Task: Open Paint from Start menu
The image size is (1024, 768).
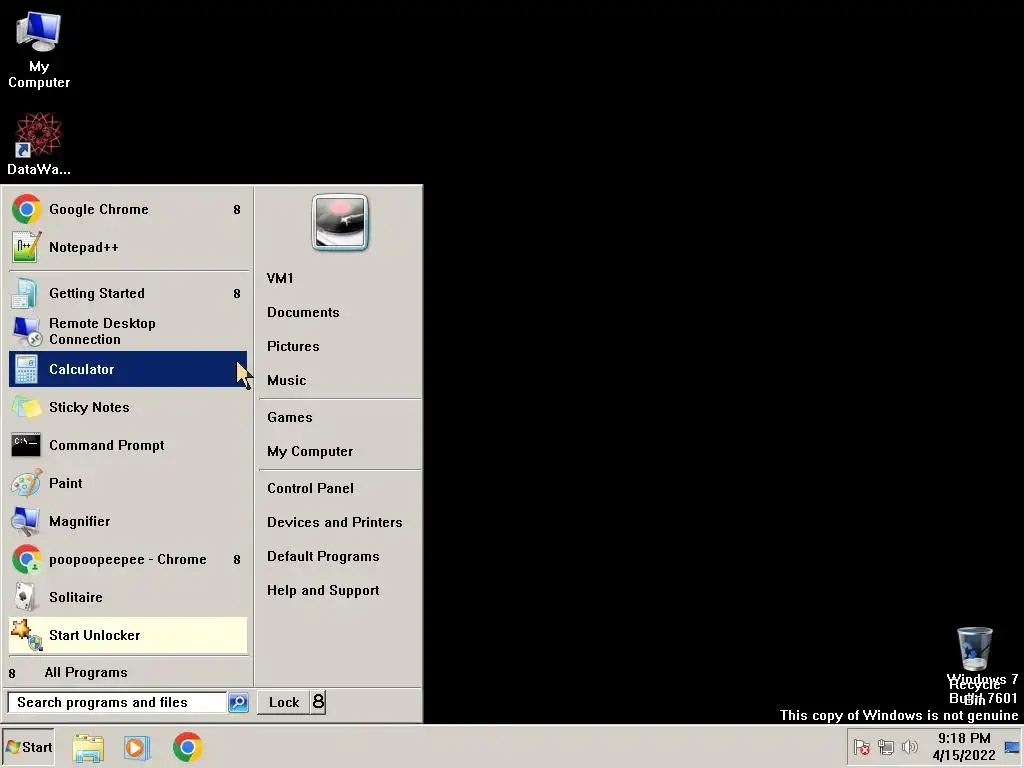Action: pos(128,483)
